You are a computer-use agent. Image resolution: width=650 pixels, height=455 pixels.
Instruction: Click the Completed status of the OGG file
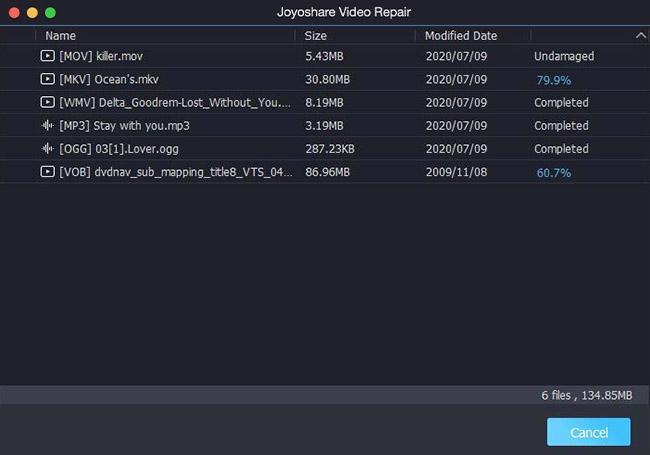tap(561, 149)
